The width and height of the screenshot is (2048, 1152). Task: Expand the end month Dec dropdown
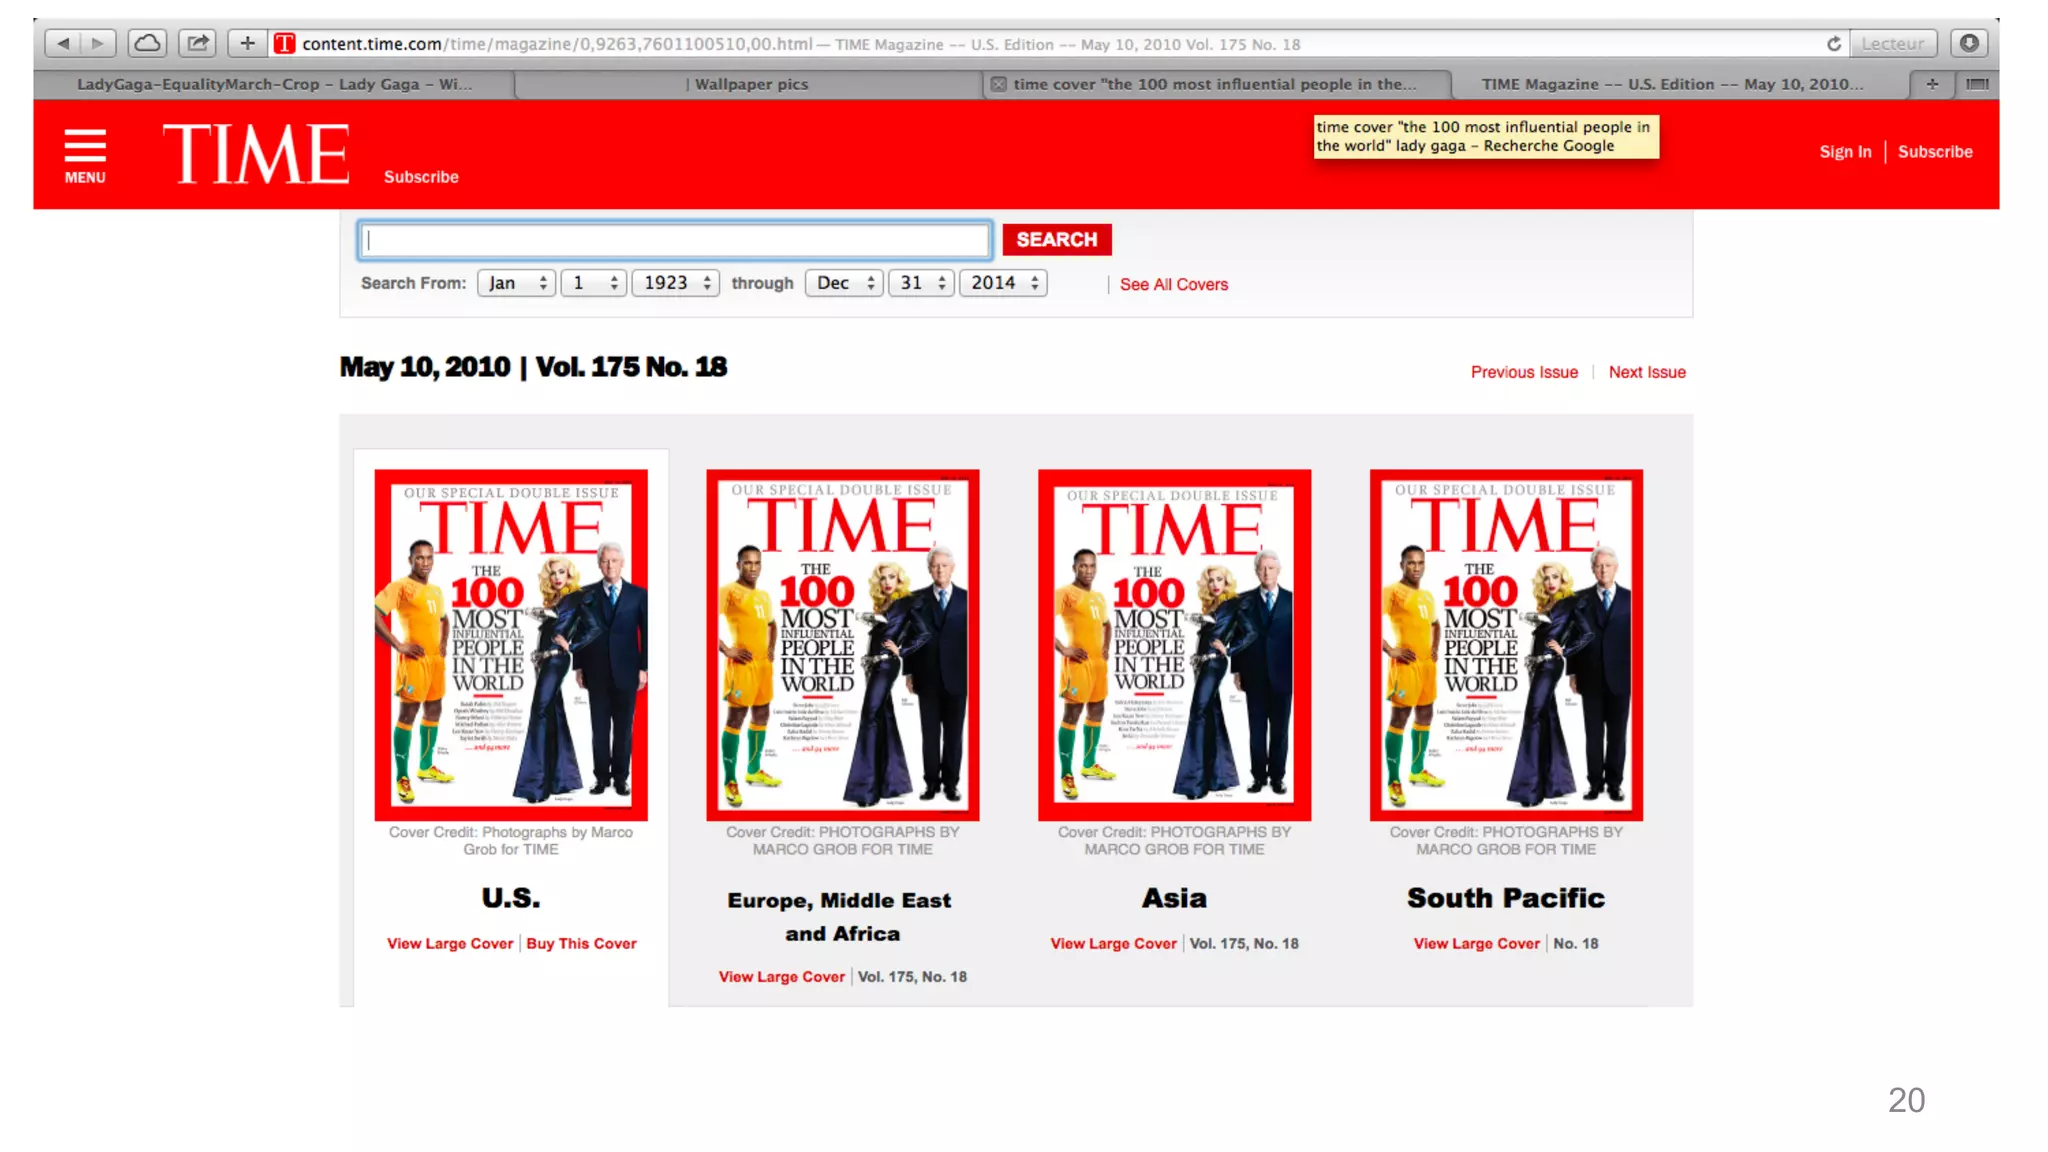click(x=843, y=283)
